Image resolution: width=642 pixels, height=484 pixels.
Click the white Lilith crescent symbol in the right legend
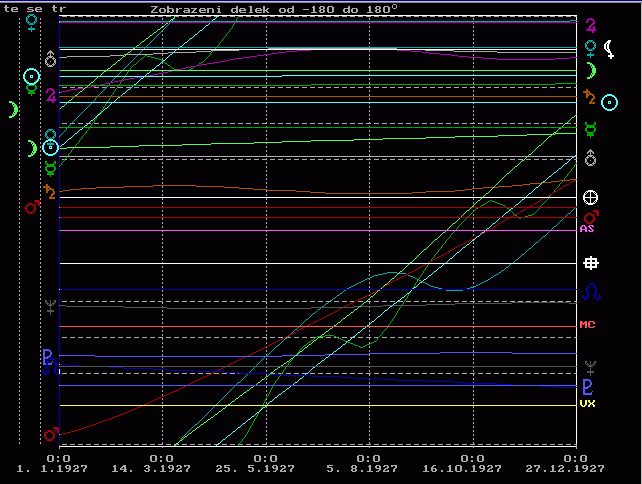click(x=609, y=49)
